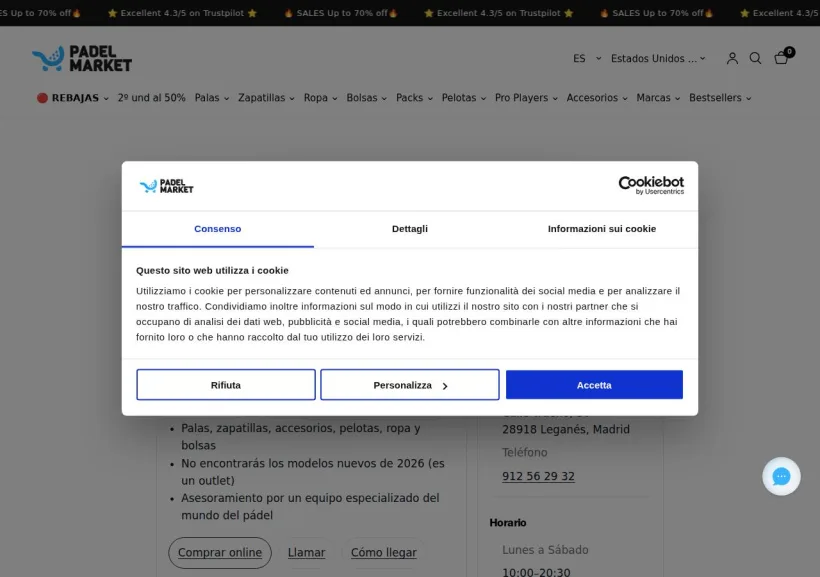
Task: Expand the Pelotas menu
Action: pos(464,98)
